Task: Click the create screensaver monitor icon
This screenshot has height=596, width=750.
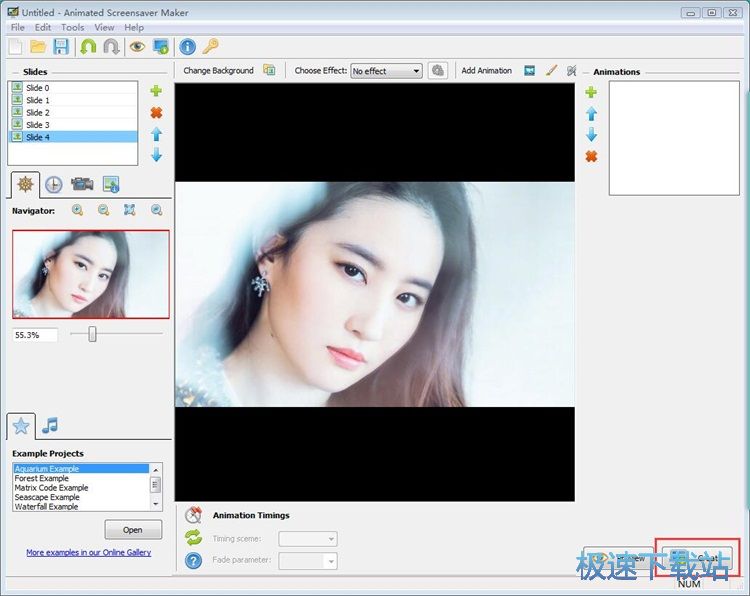Action: 161,47
